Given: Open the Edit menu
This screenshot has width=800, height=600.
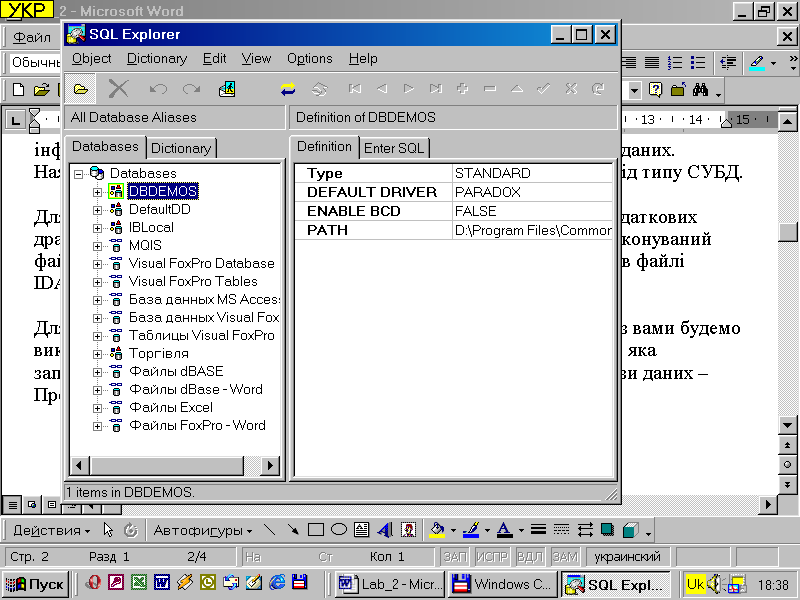Looking at the screenshot, I should pyautogui.click(x=214, y=59).
